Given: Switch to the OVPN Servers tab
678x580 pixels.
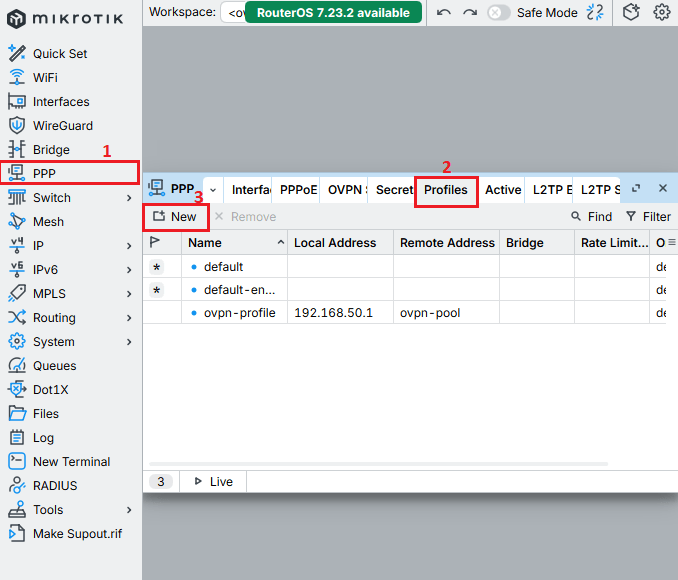Looking at the screenshot, I should 345,190.
